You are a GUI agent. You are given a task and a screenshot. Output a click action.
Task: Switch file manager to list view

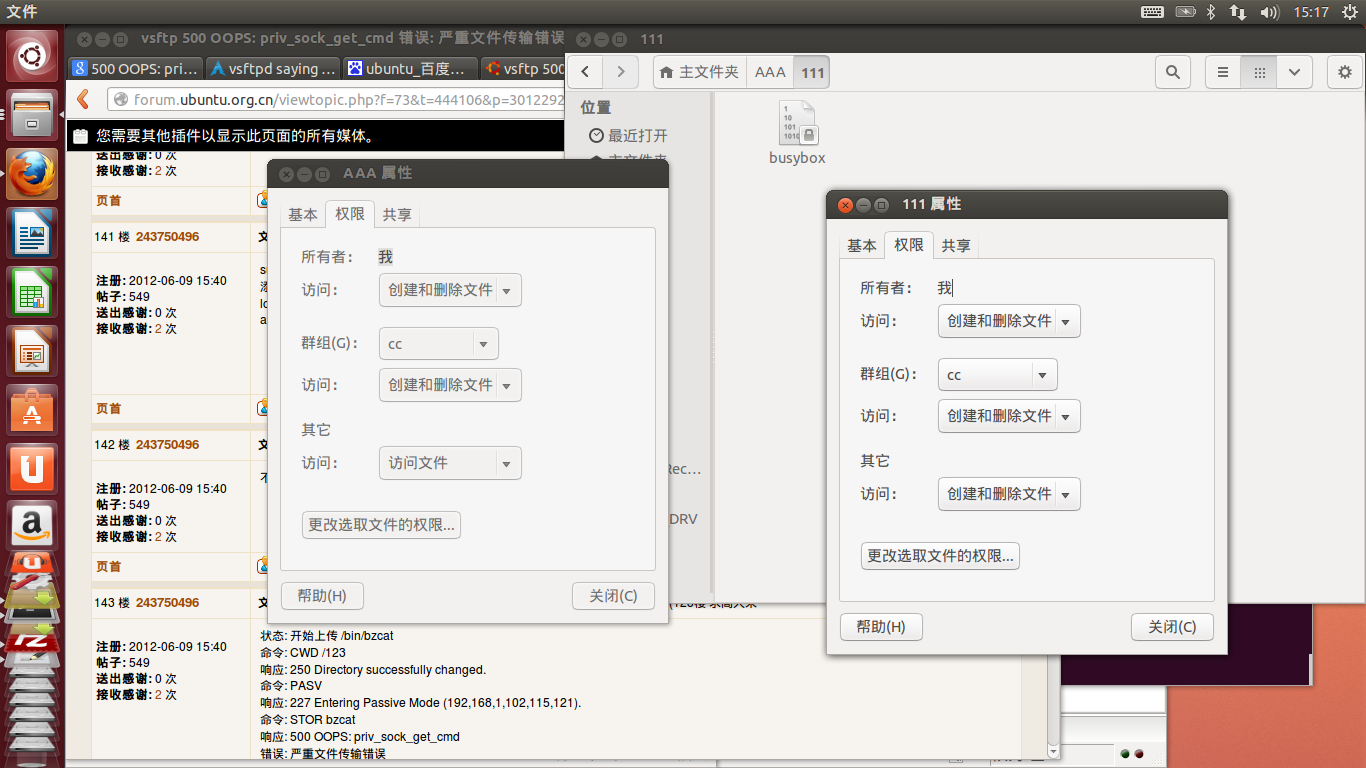coord(1222,72)
